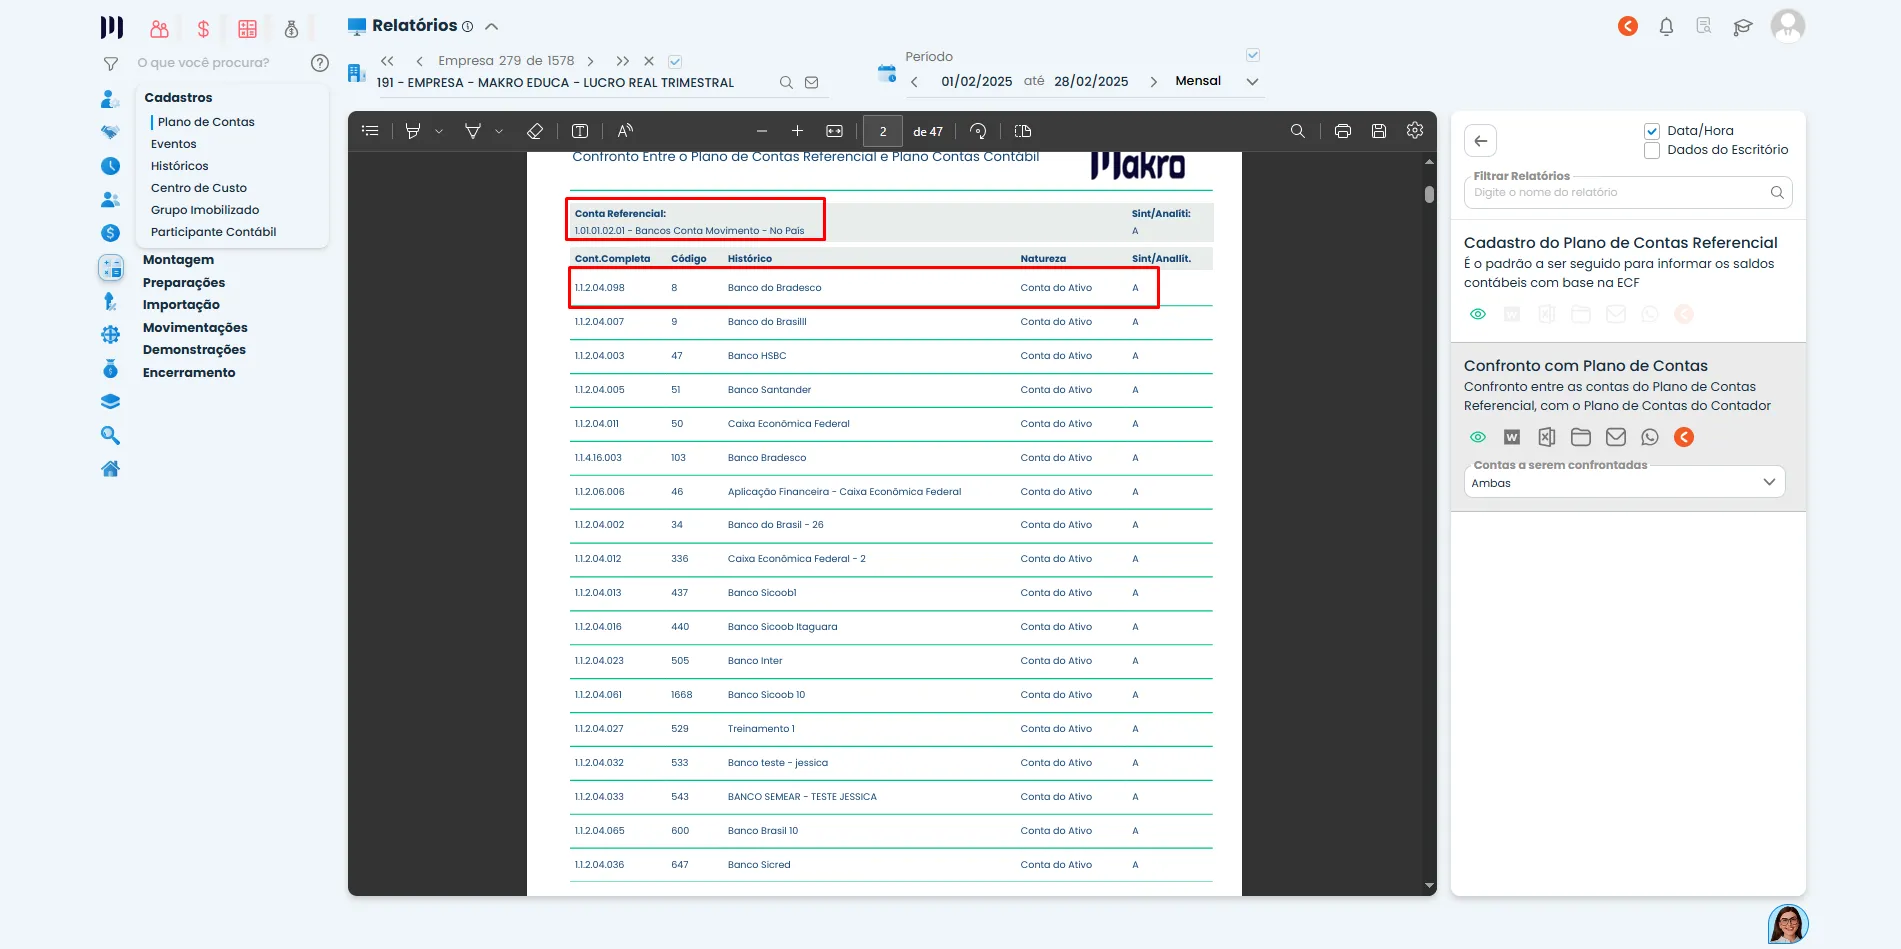
Task: Select the pen draw tool in PDF toolbar
Action: coord(473,131)
